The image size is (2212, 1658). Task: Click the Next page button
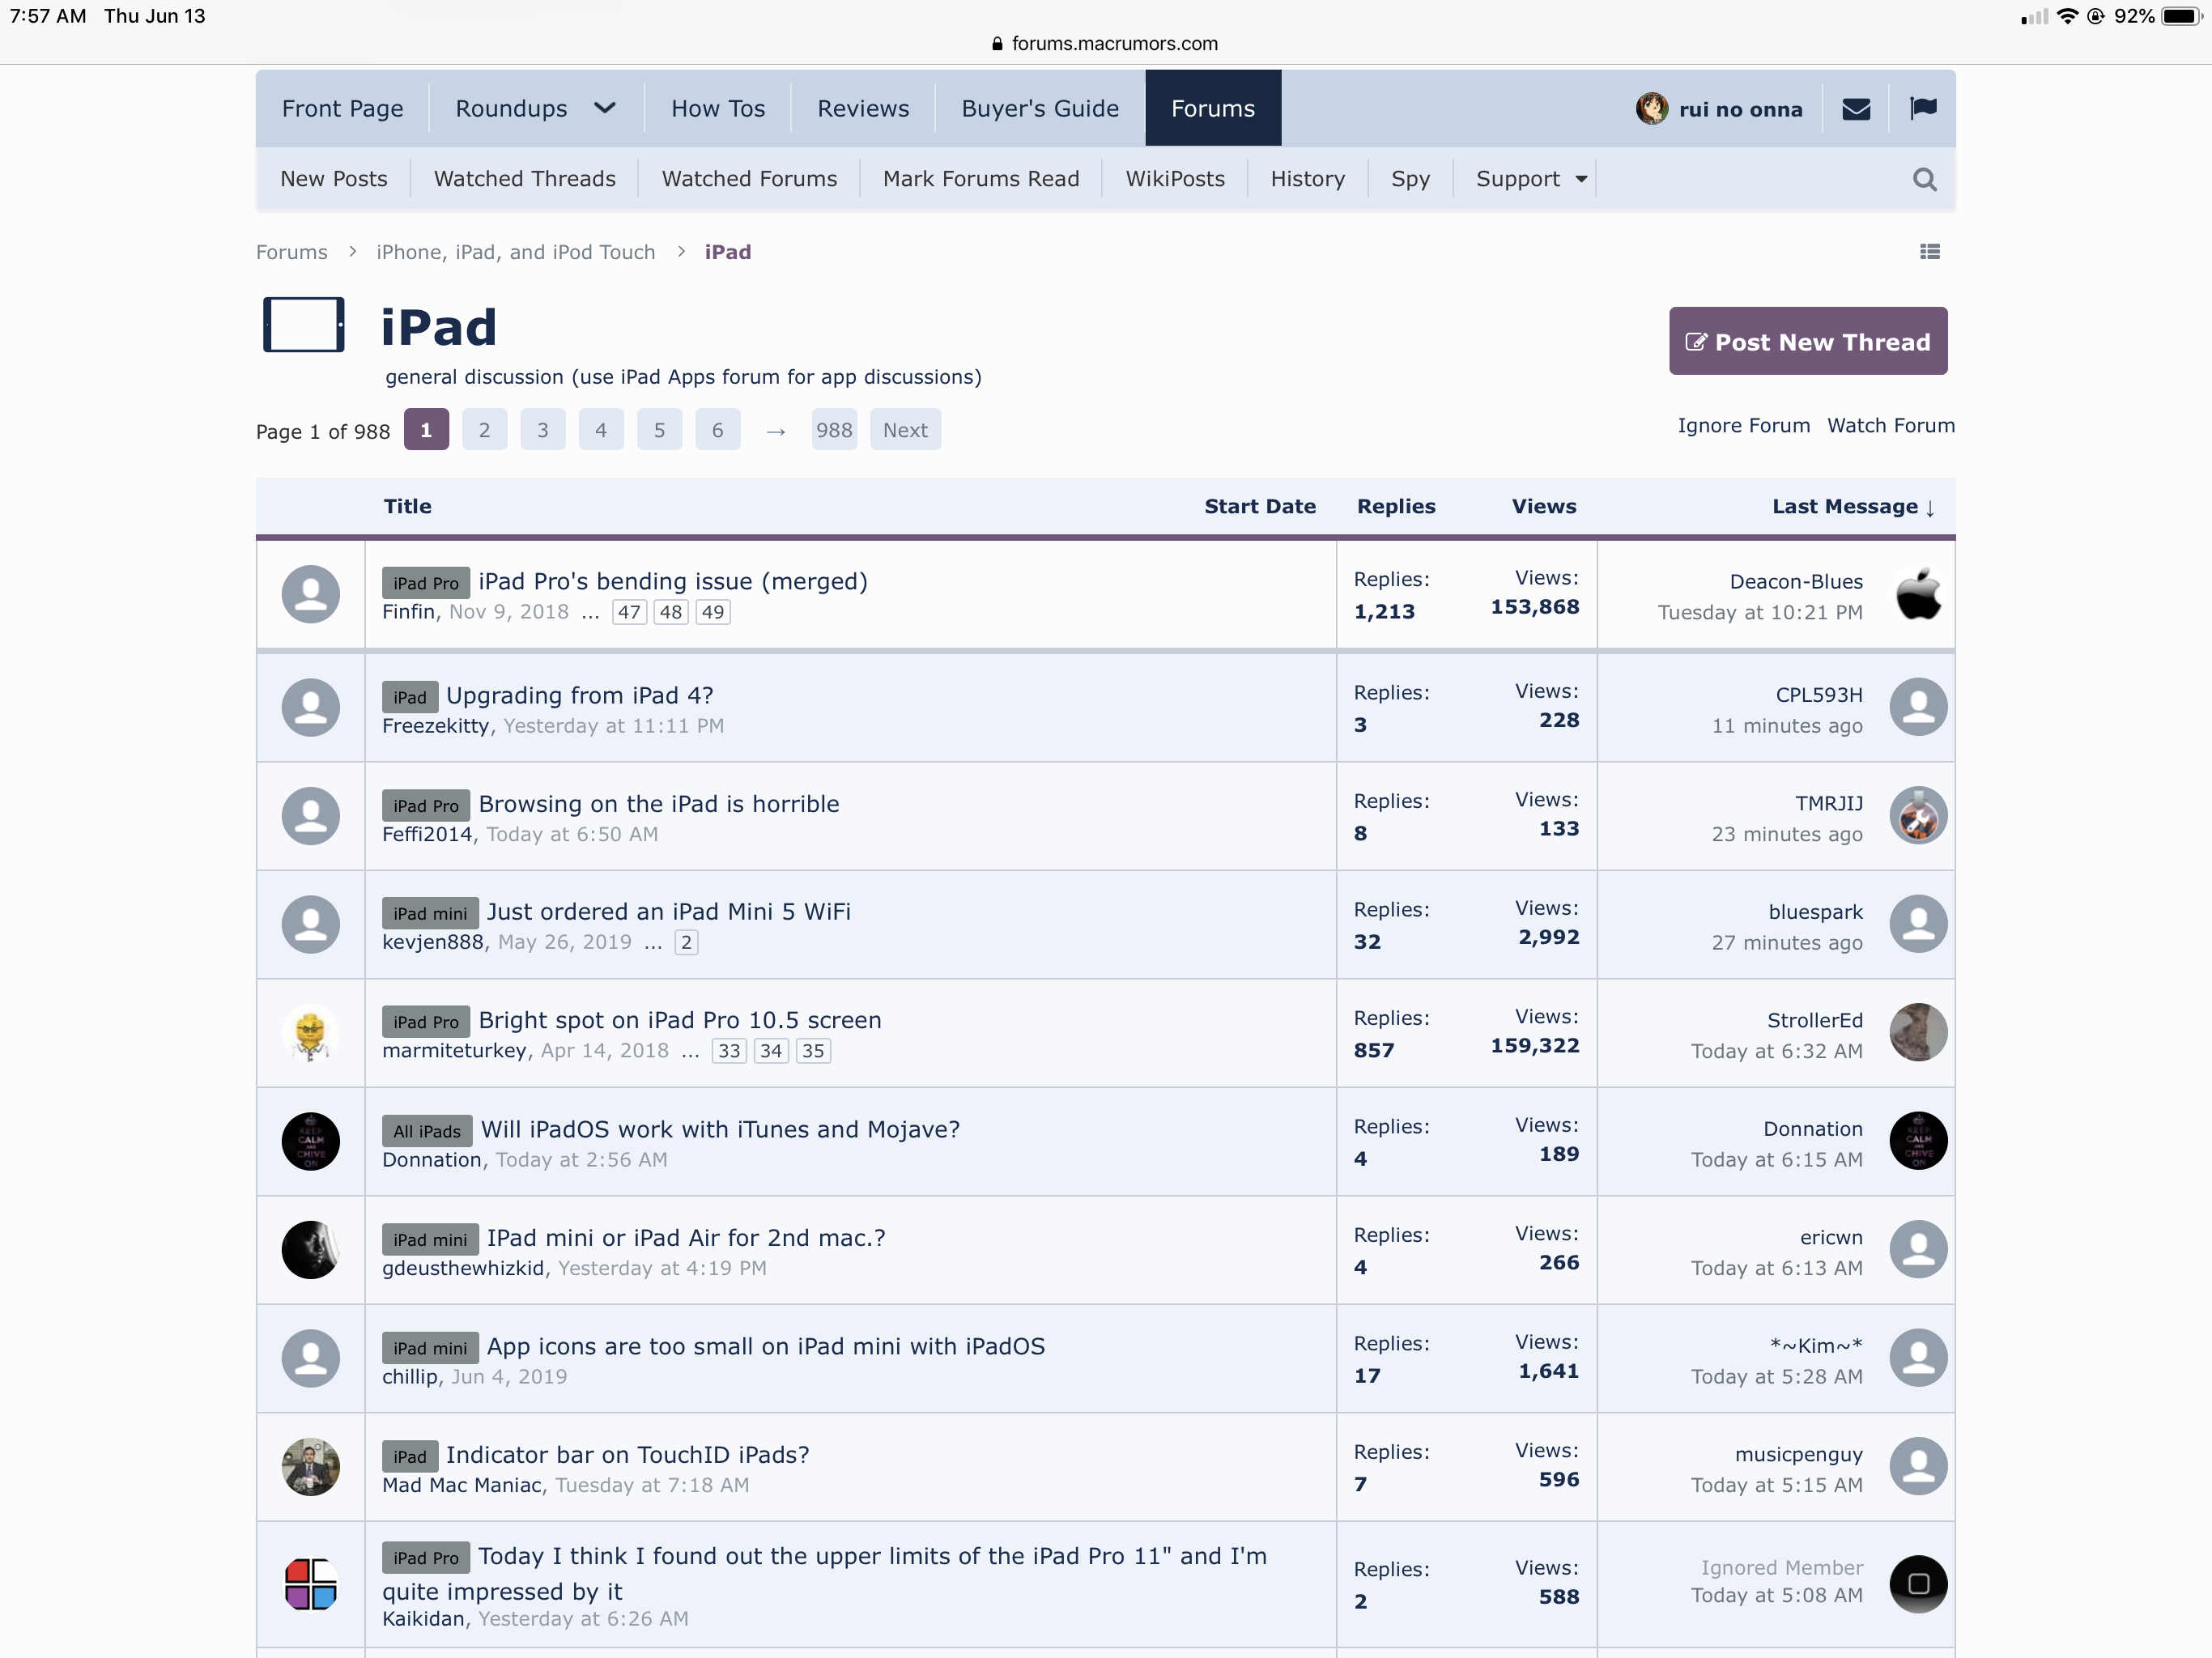click(x=905, y=430)
